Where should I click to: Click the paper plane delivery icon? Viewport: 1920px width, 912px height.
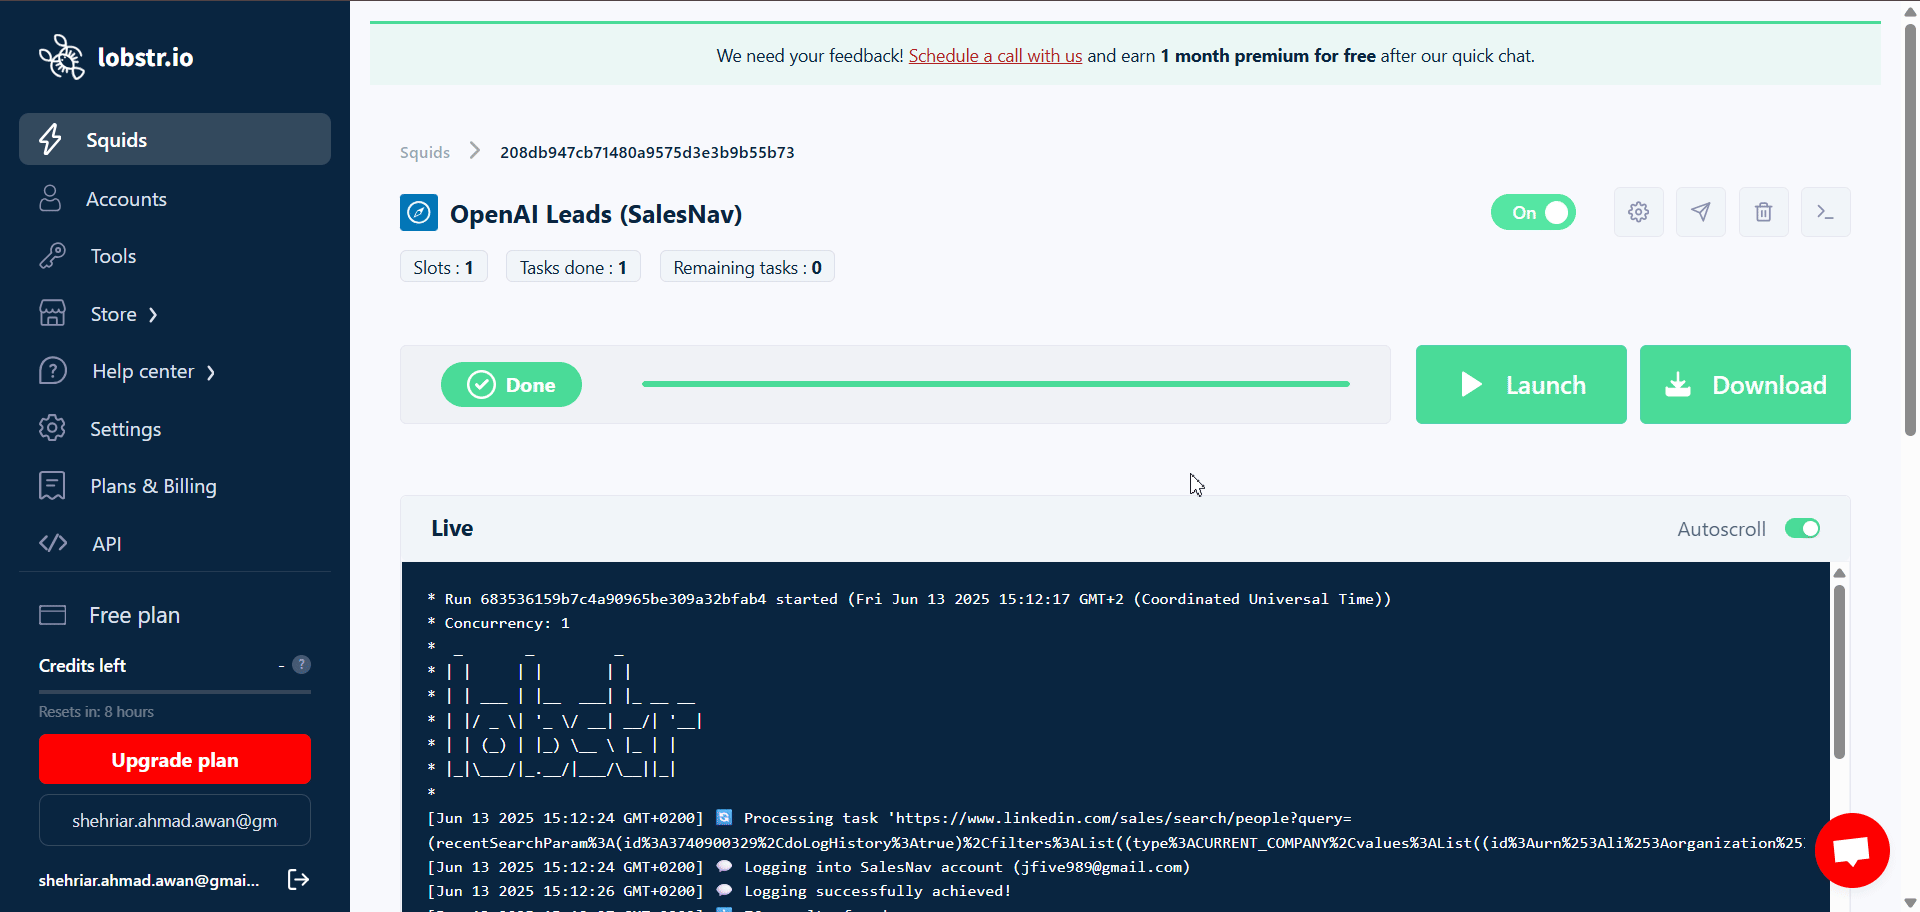tap(1701, 212)
